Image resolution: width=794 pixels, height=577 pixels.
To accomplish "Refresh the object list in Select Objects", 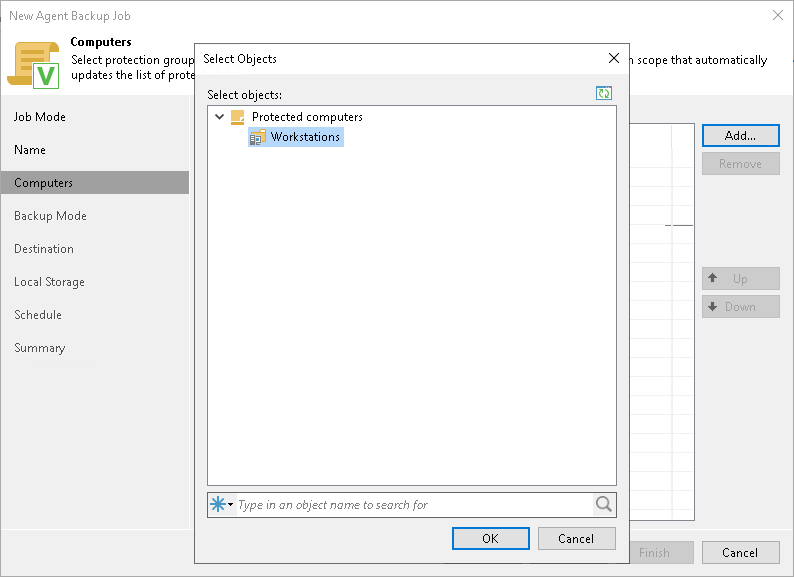I will point(604,93).
